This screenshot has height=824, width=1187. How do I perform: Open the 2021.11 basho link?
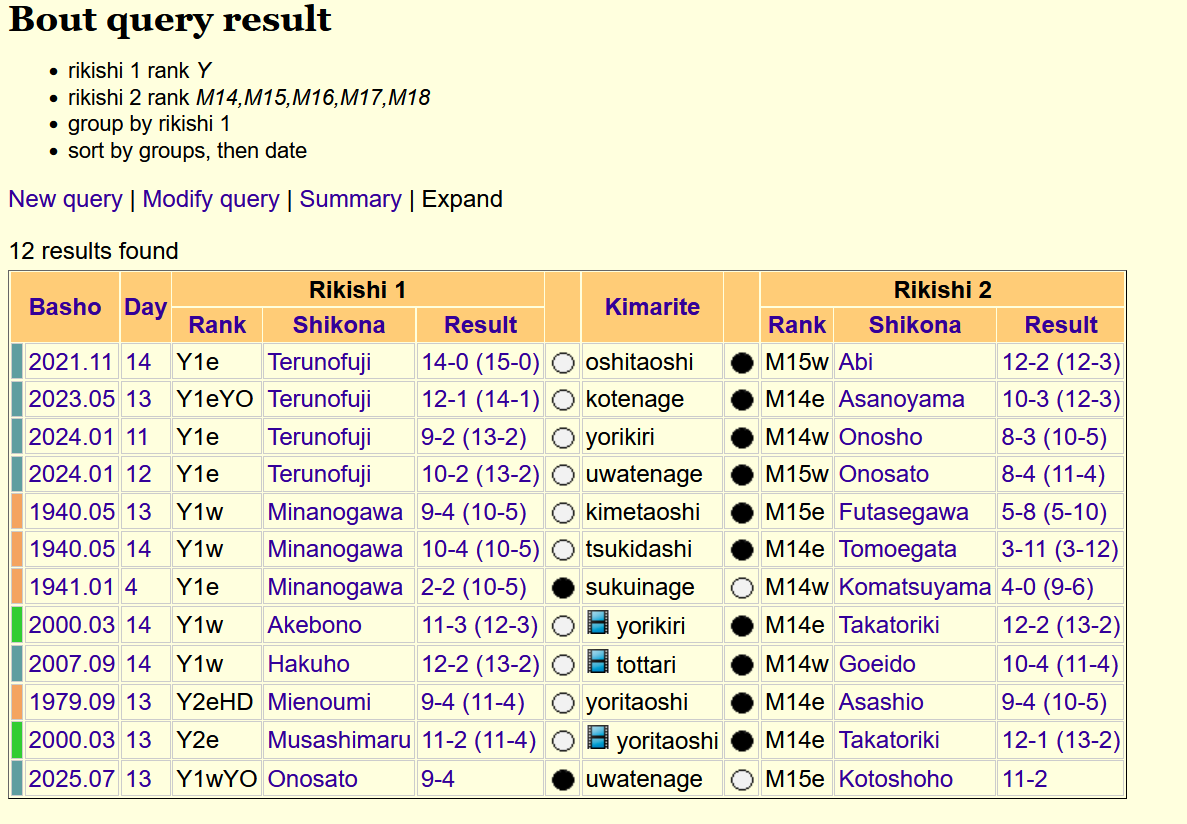pos(71,362)
